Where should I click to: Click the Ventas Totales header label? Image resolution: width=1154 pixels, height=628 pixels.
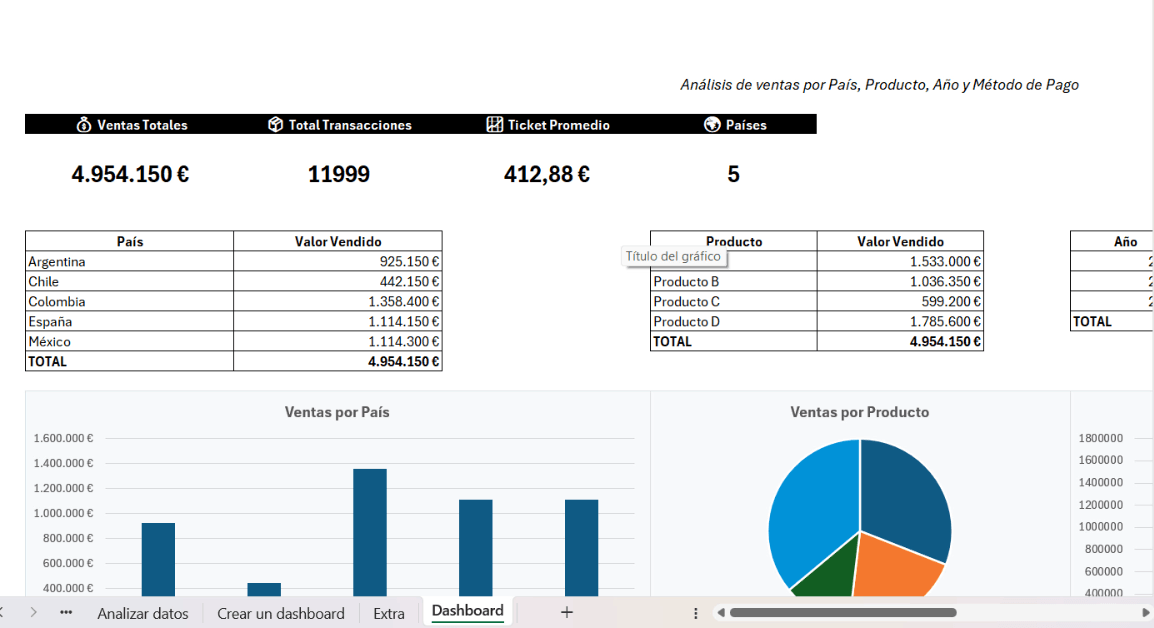pyautogui.click(x=142, y=125)
